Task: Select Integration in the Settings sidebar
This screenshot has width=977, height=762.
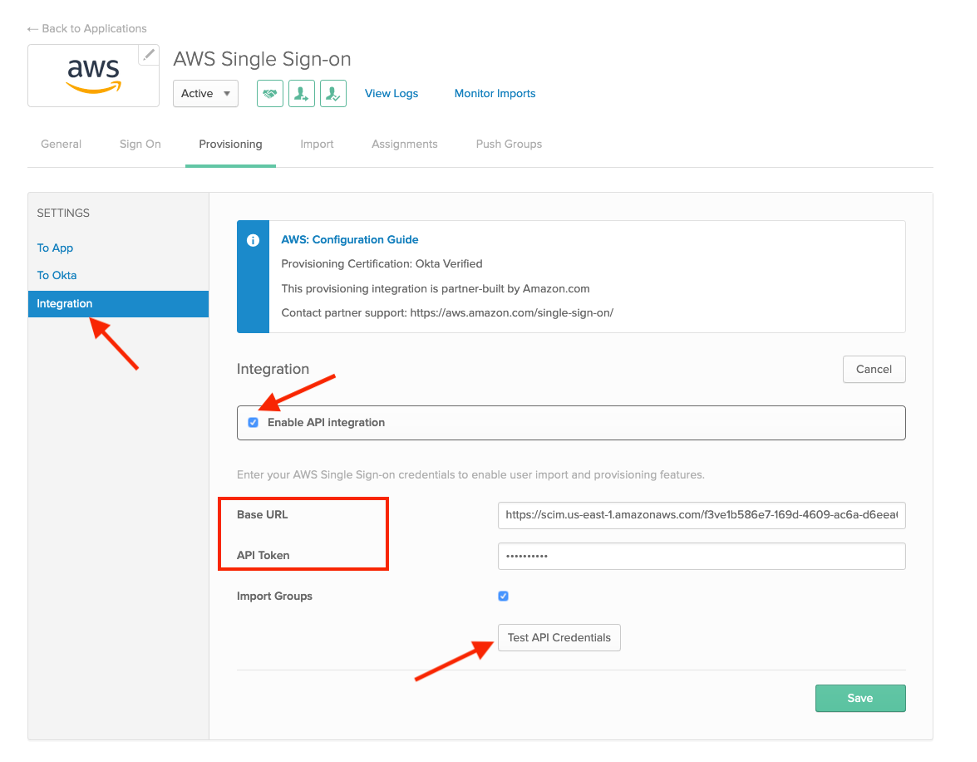Action: (64, 303)
